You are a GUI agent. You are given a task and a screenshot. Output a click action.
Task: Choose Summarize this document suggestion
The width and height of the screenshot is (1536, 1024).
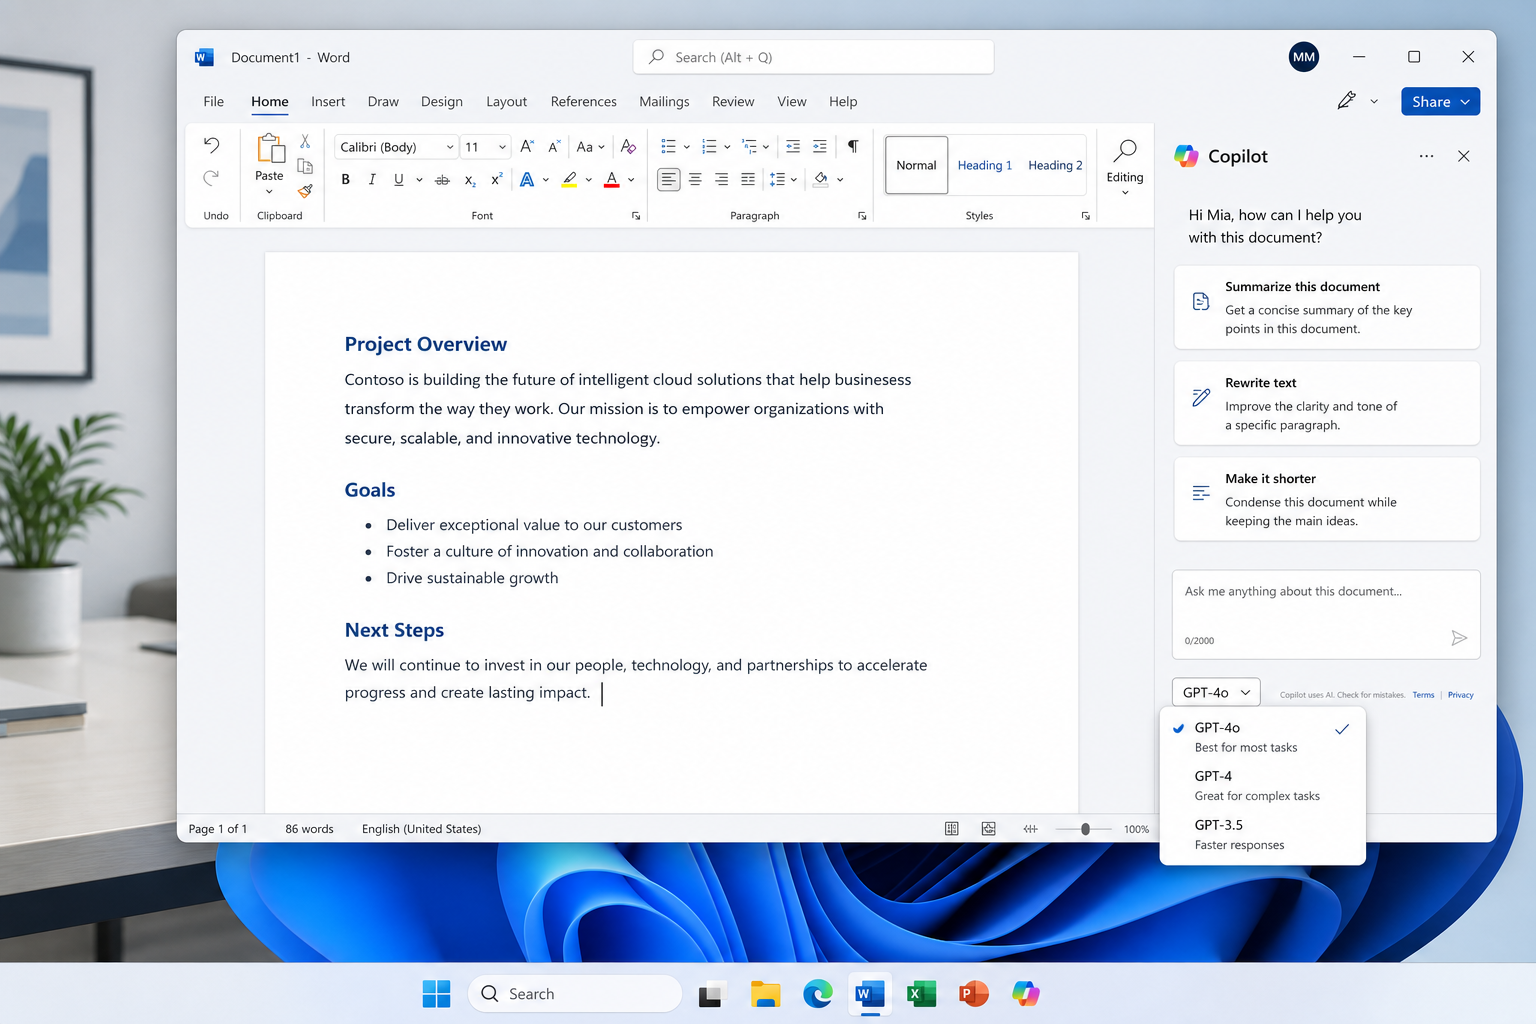pyautogui.click(x=1327, y=307)
